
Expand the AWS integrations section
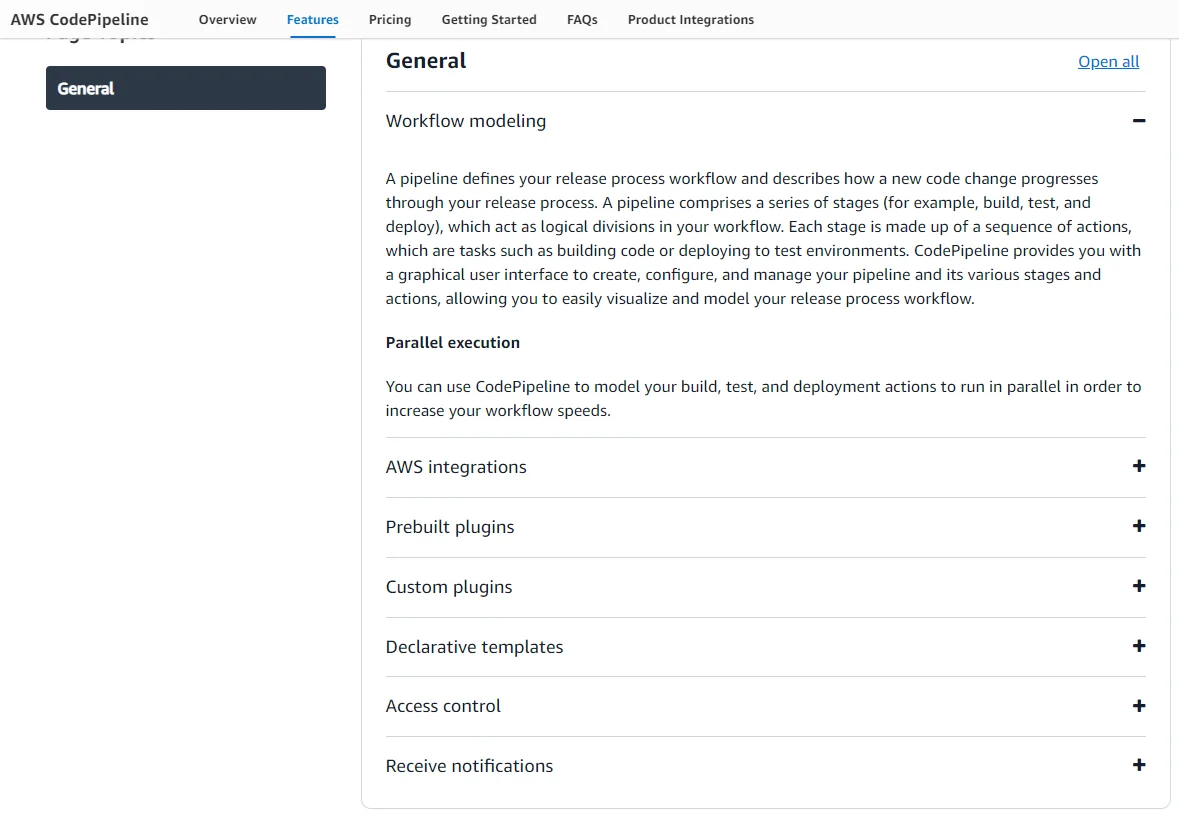point(765,467)
